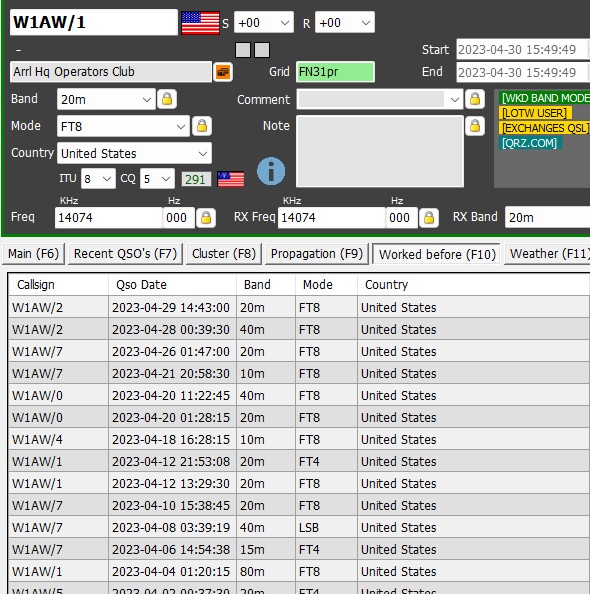This screenshot has width=590, height=594.
Task: Click the W1AW/1 callsign input field
Action: tap(94, 22)
